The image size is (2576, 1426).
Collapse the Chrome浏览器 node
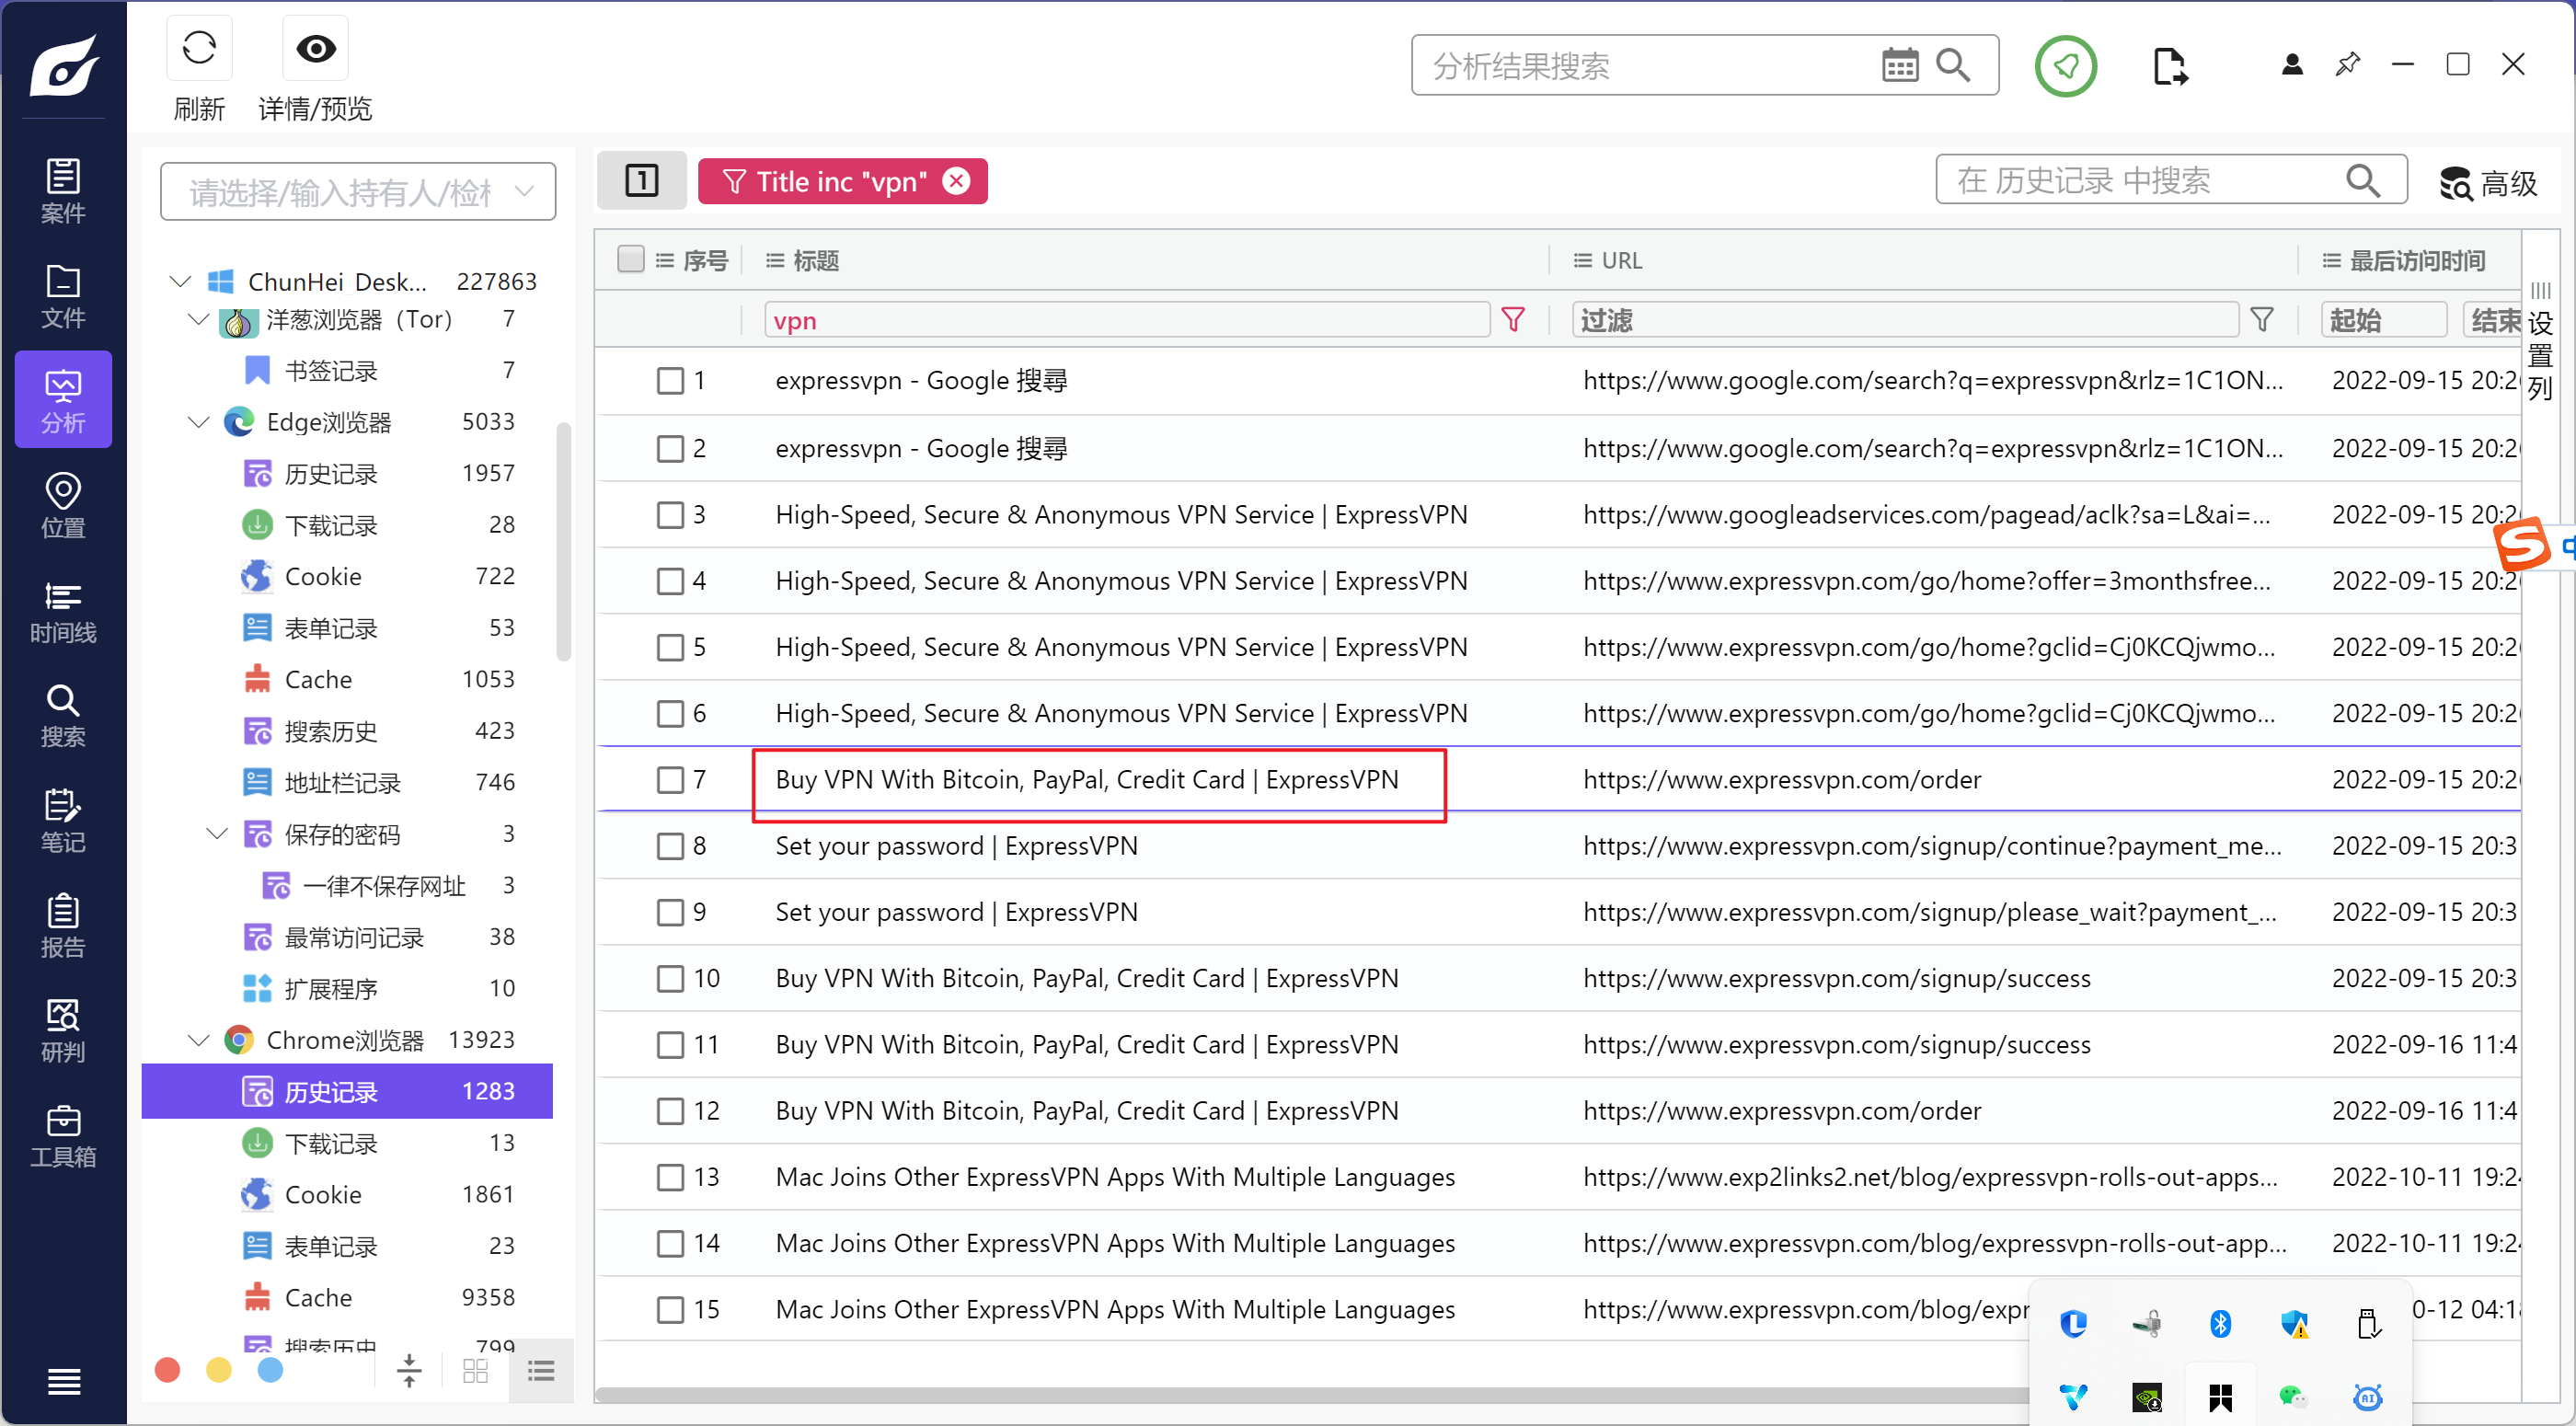[x=198, y=1040]
